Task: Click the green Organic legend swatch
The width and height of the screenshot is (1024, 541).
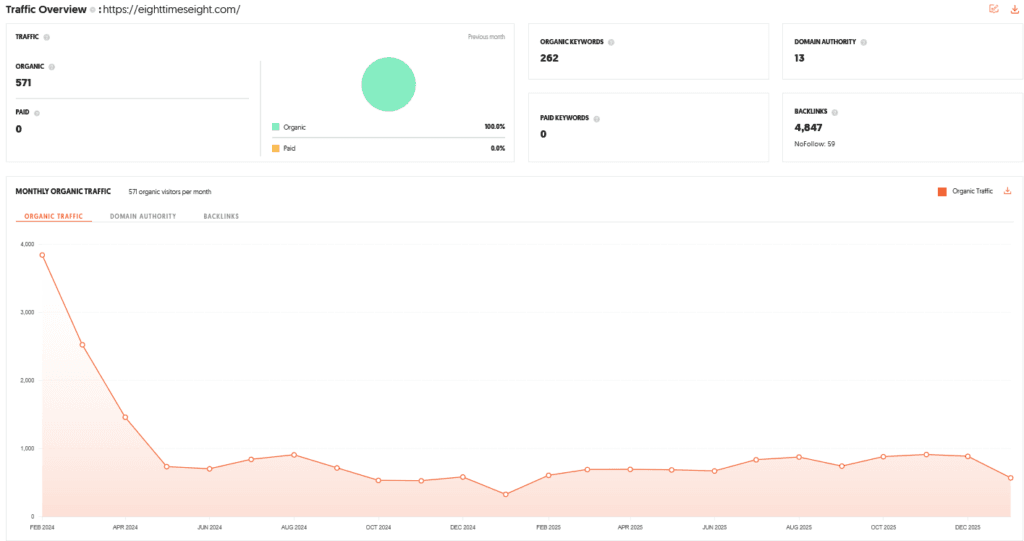Action: pyautogui.click(x=276, y=127)
